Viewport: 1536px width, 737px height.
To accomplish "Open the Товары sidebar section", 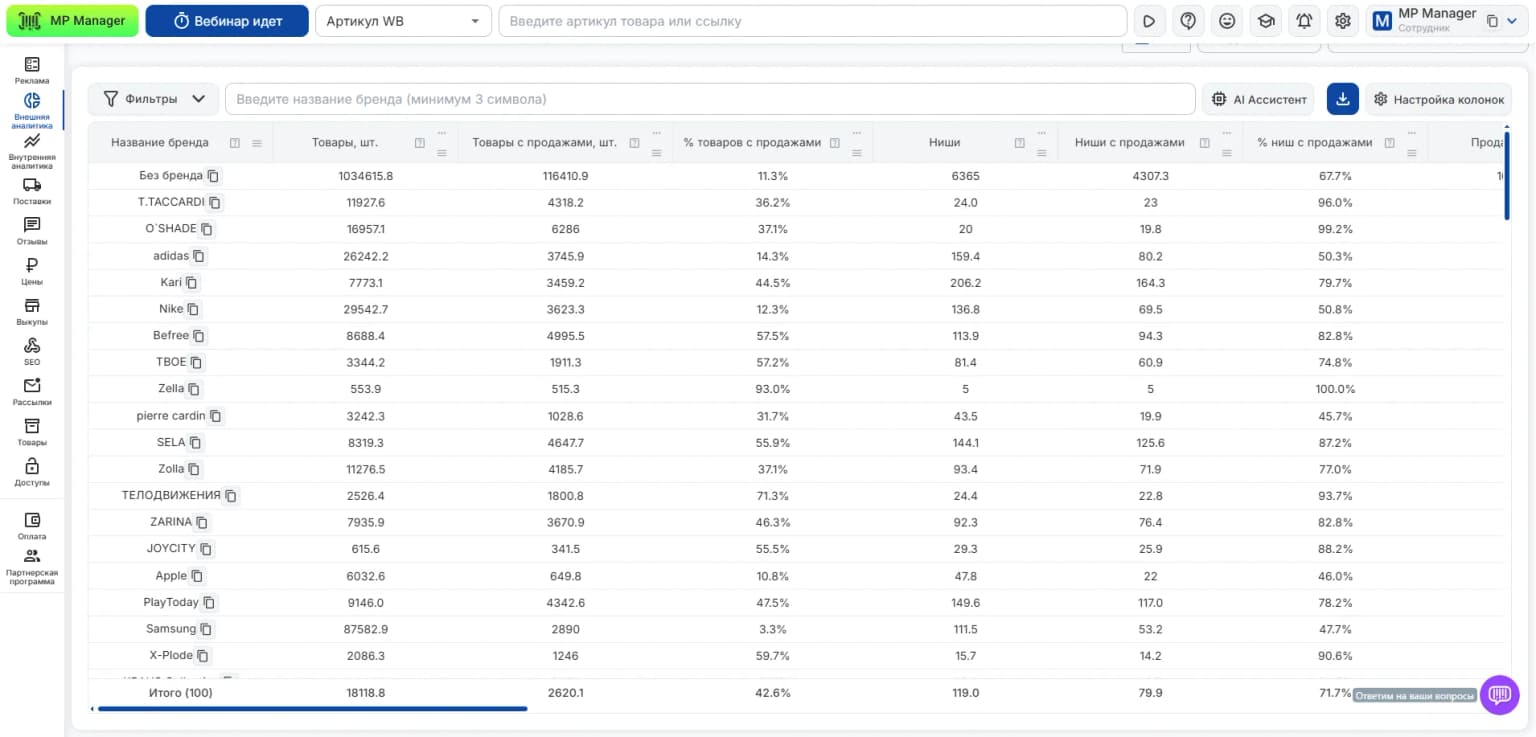I will coord(32,431).
